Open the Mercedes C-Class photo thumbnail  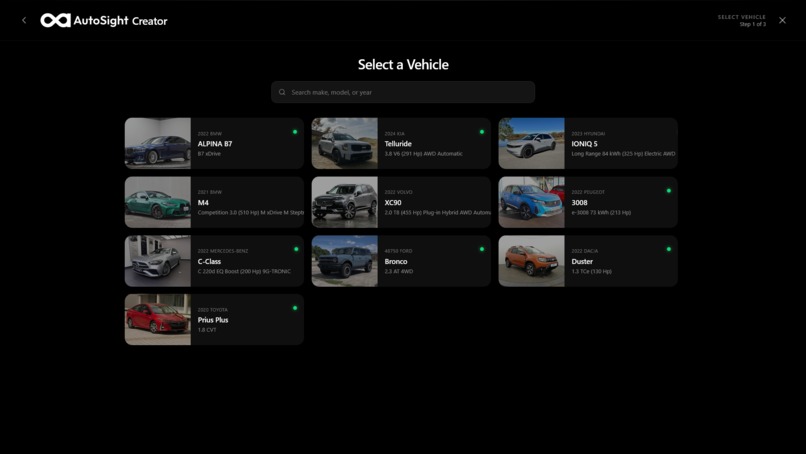click(x=158, y=261)
